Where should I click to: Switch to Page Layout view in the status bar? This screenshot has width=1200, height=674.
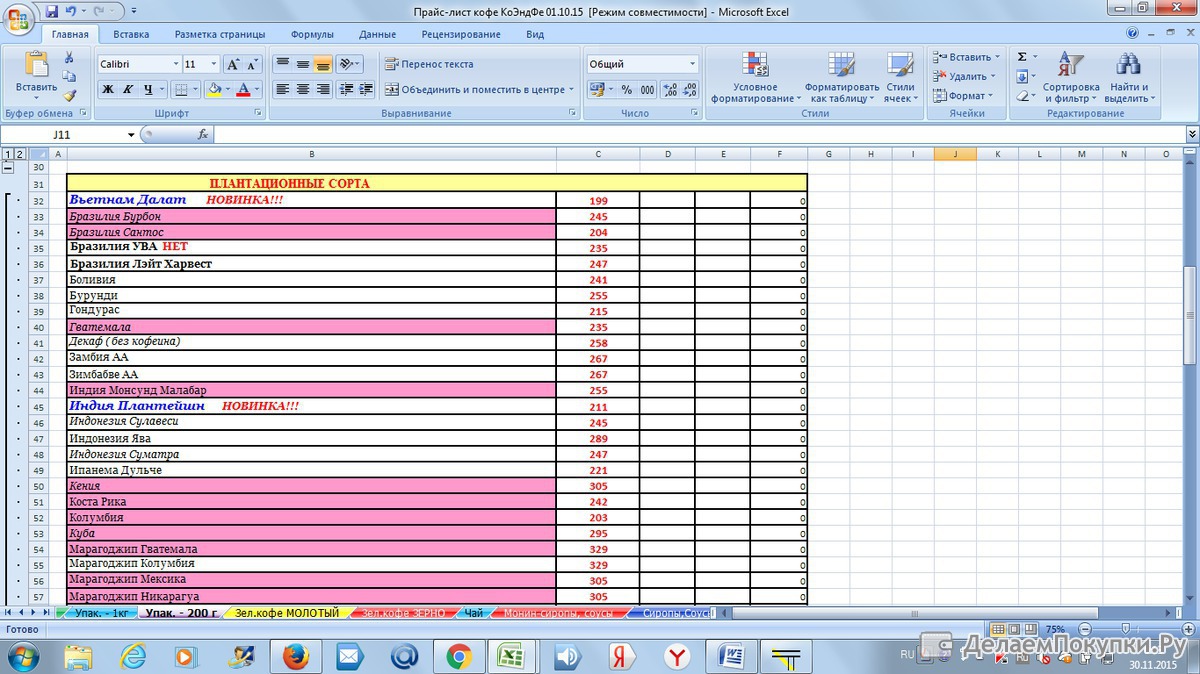[x=1013, y=629]
